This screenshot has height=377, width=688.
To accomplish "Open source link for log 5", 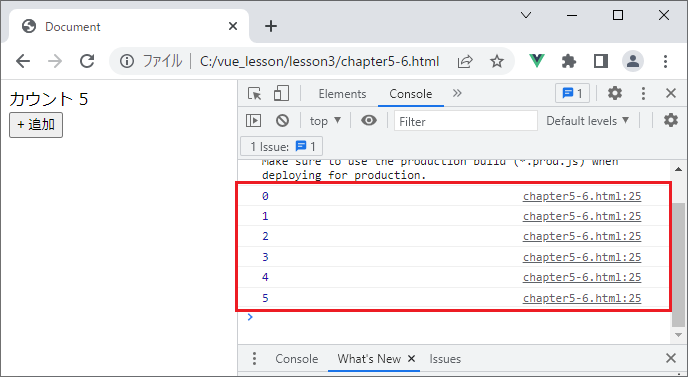I will 582,298.
